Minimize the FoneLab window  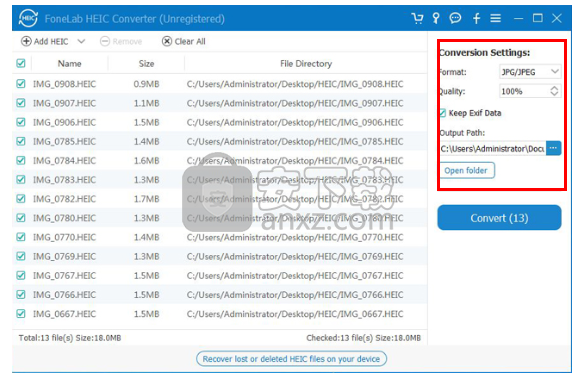(x=519, y=18)
